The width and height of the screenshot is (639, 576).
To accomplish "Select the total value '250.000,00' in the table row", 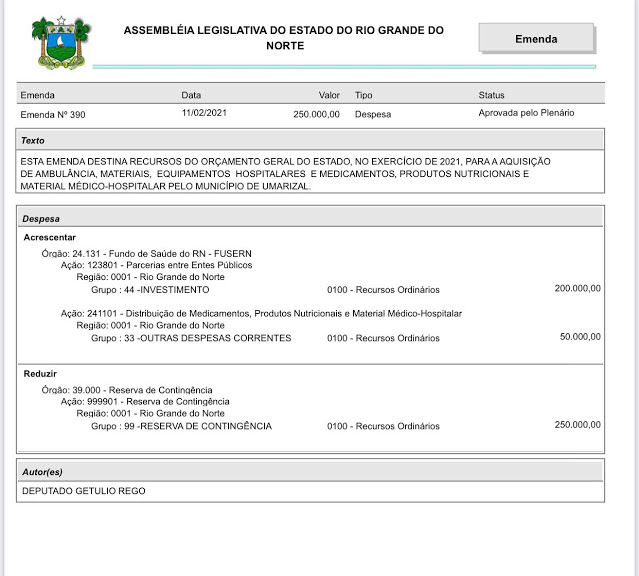I will (317, 114).
